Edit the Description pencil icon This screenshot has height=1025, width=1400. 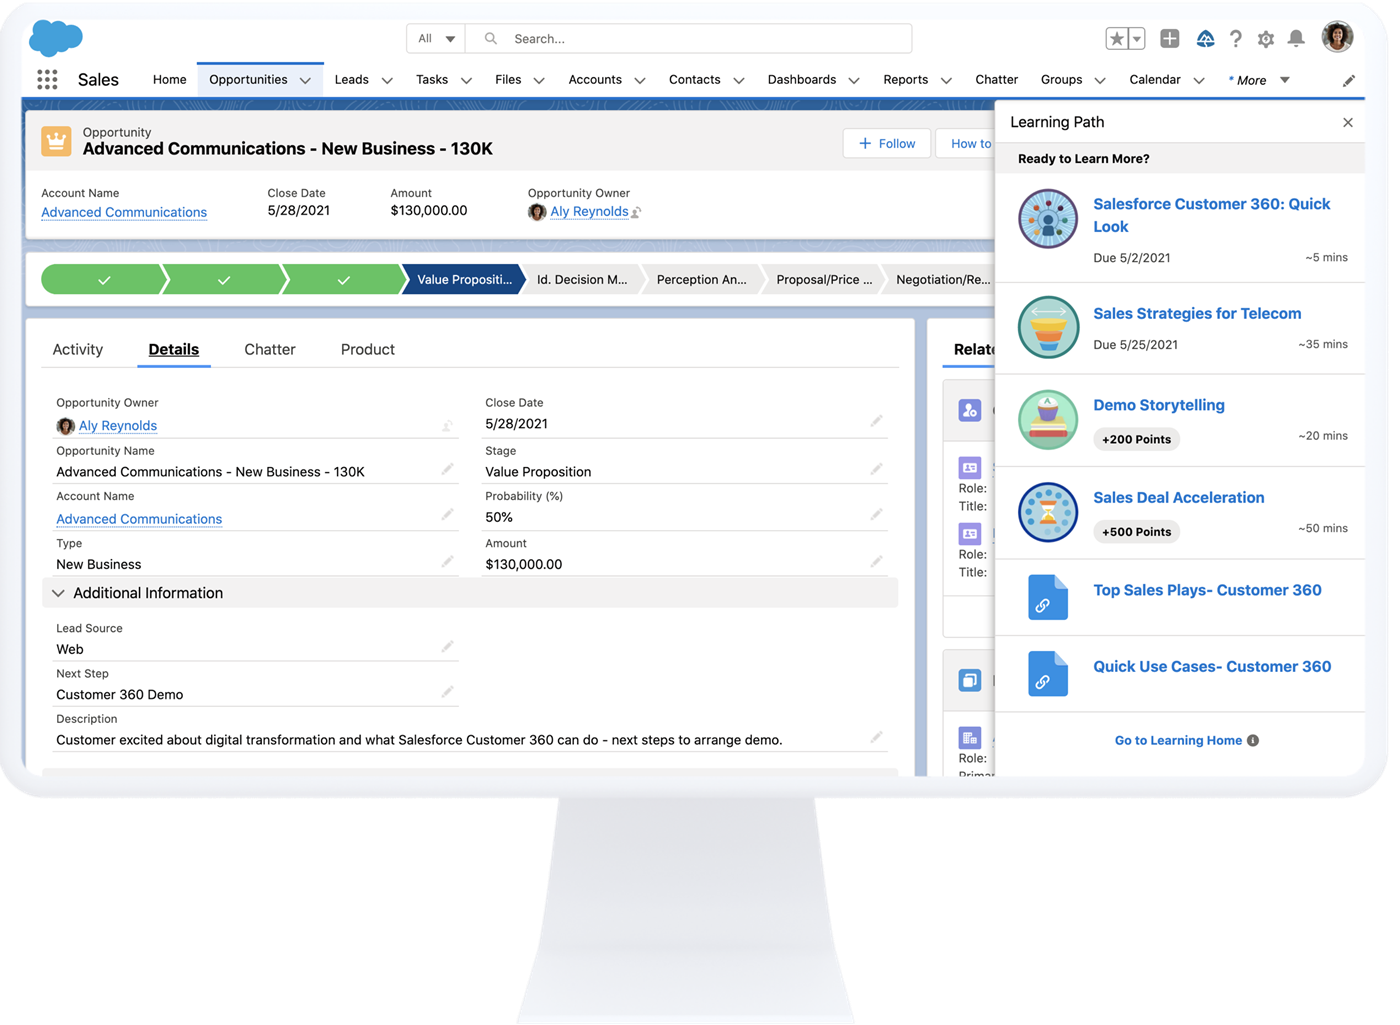pyautogui.click(x=876, y=738)
